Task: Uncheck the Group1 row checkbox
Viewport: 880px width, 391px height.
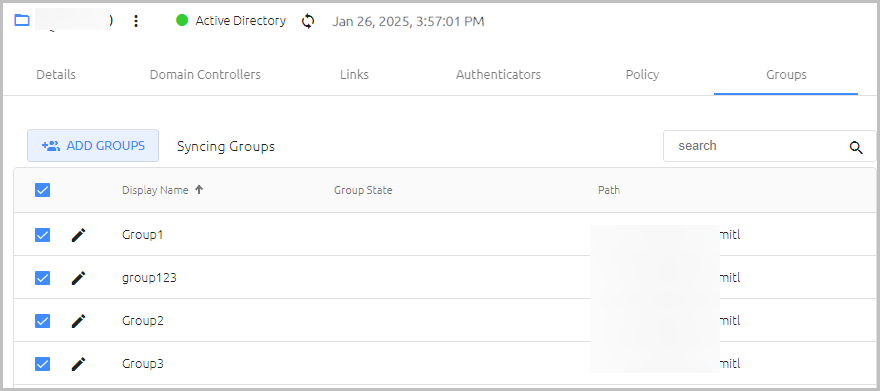Action: click(43, 235)
